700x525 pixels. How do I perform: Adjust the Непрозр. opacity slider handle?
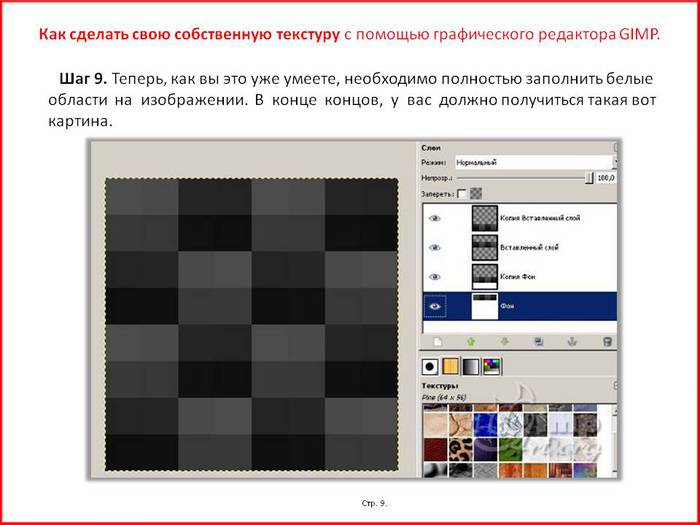point(589,178)
